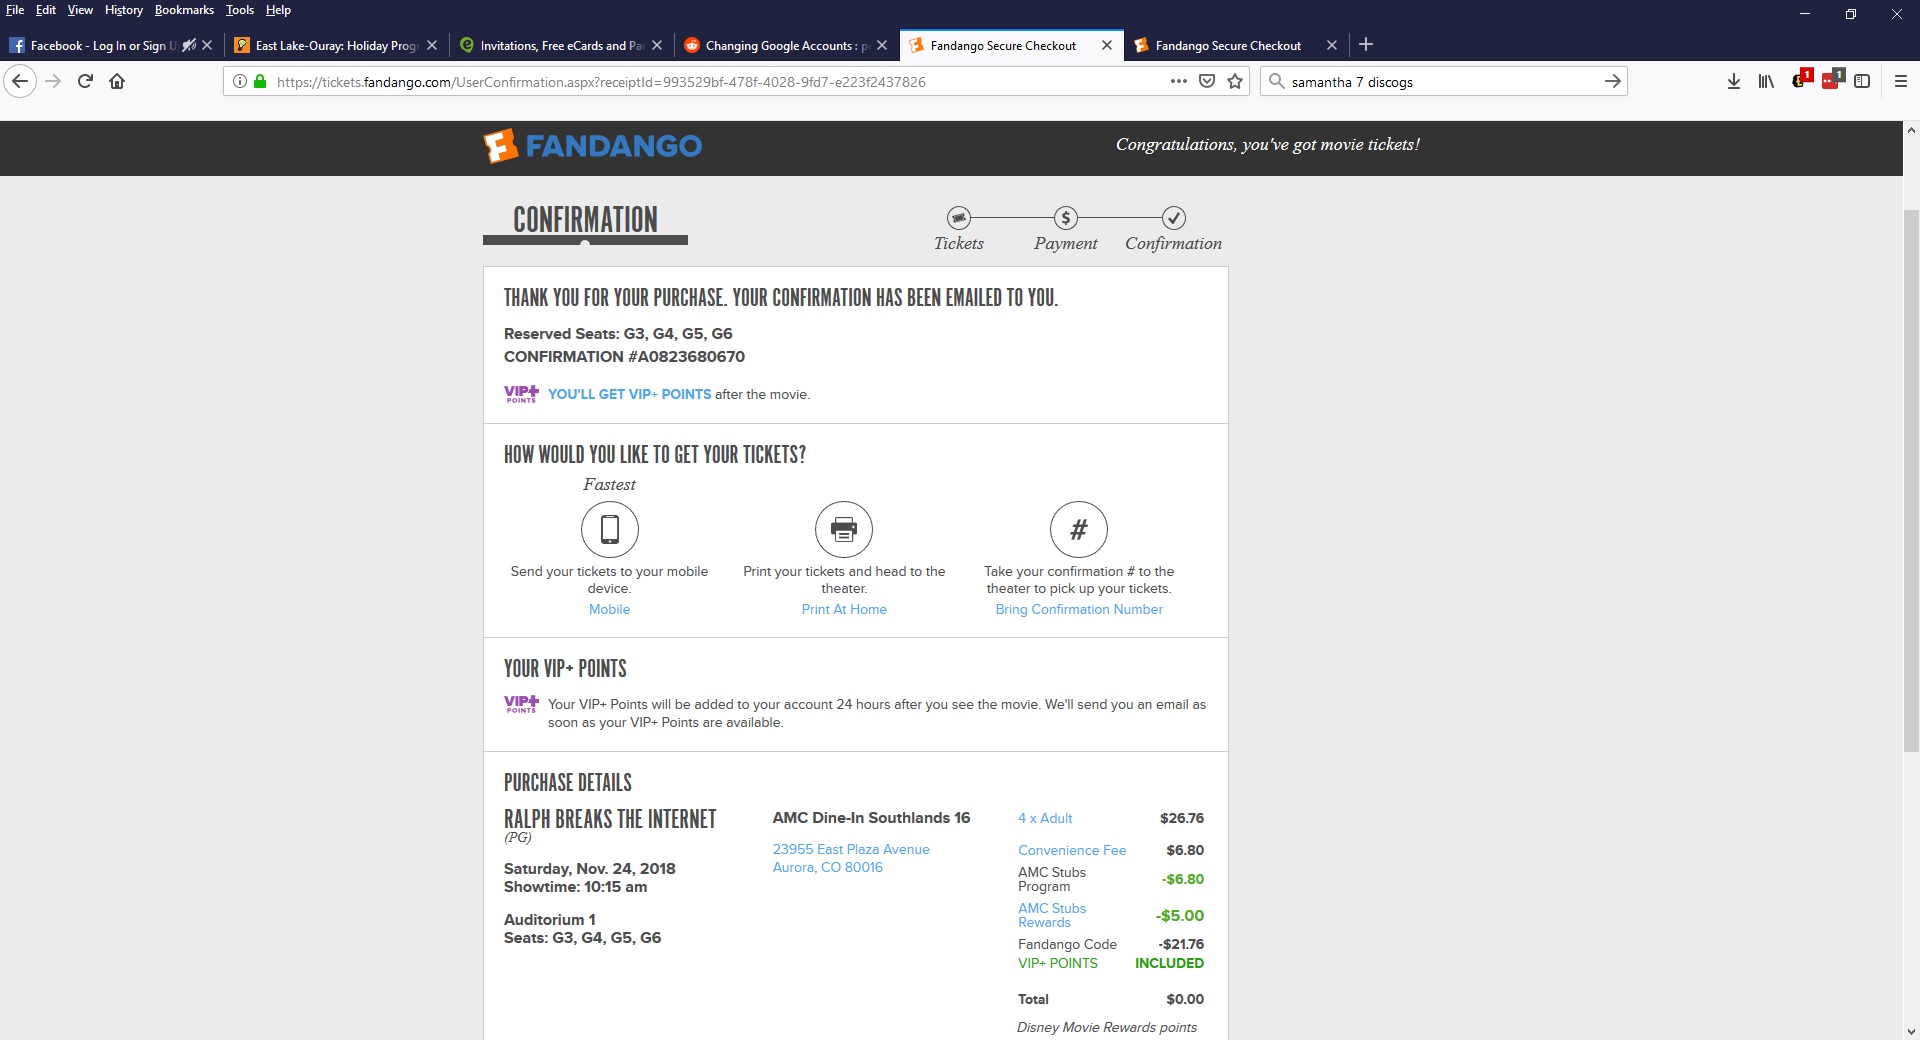1920x1040 pixels.
Task: Open the Firefox hamburger menu
Action: [x=1901, y=82]
